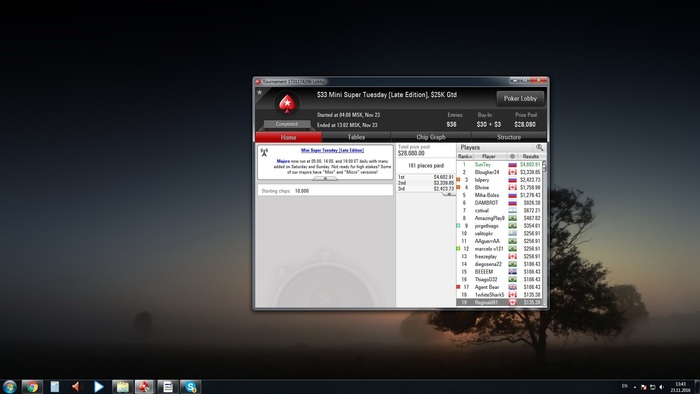Click the 2nd place prize row

tap(426, 183)
